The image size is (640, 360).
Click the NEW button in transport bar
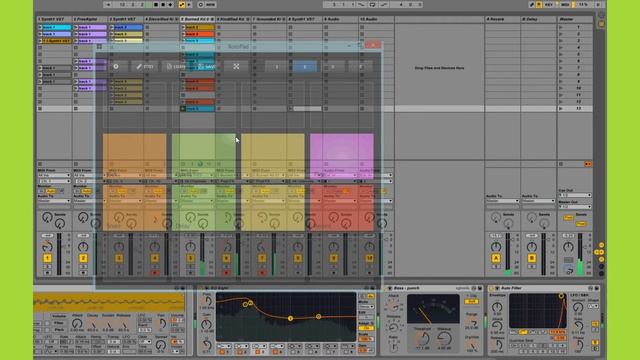tap(211, 4)
